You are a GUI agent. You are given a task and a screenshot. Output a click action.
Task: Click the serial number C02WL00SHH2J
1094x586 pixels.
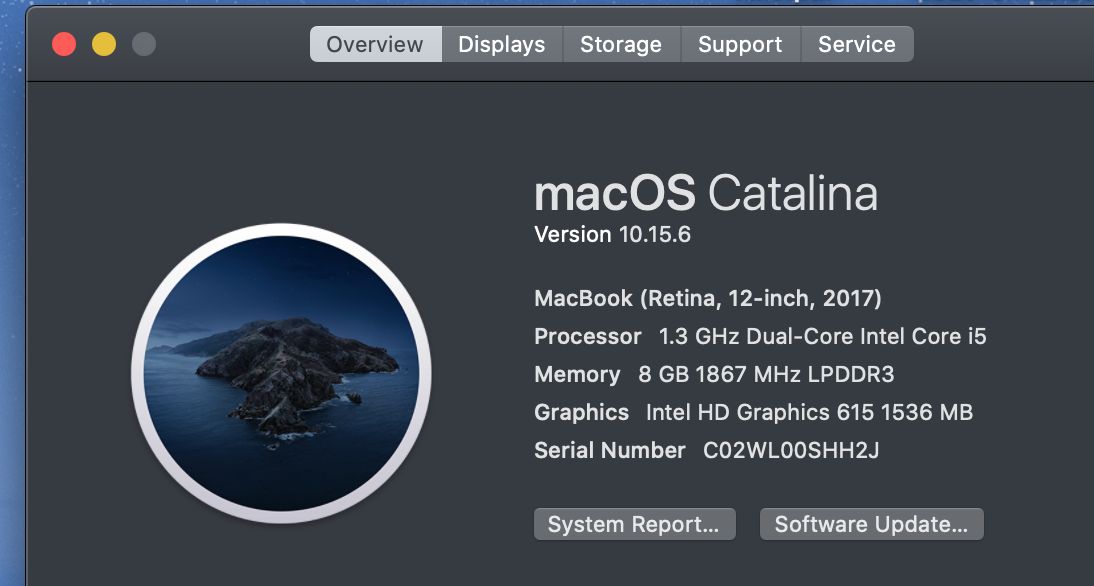[x=791, y=451]
